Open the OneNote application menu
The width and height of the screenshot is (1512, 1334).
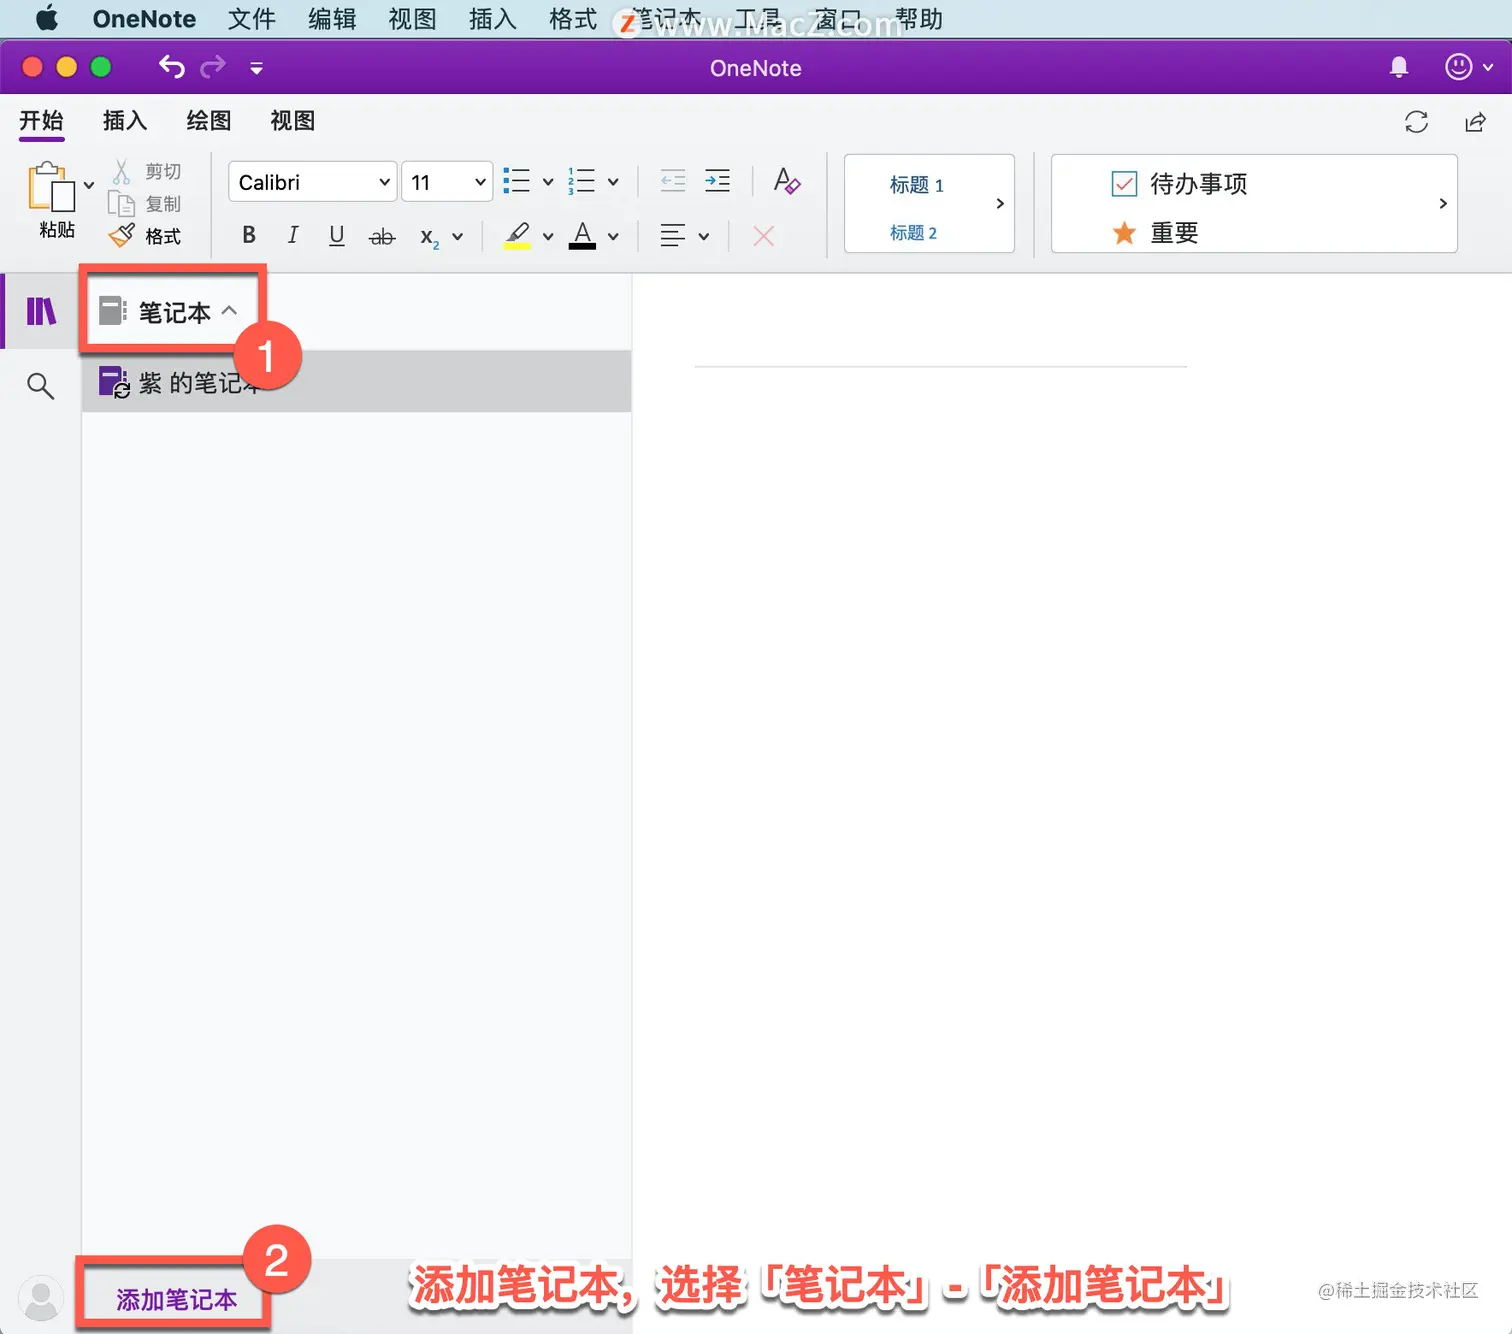[144, 19]
